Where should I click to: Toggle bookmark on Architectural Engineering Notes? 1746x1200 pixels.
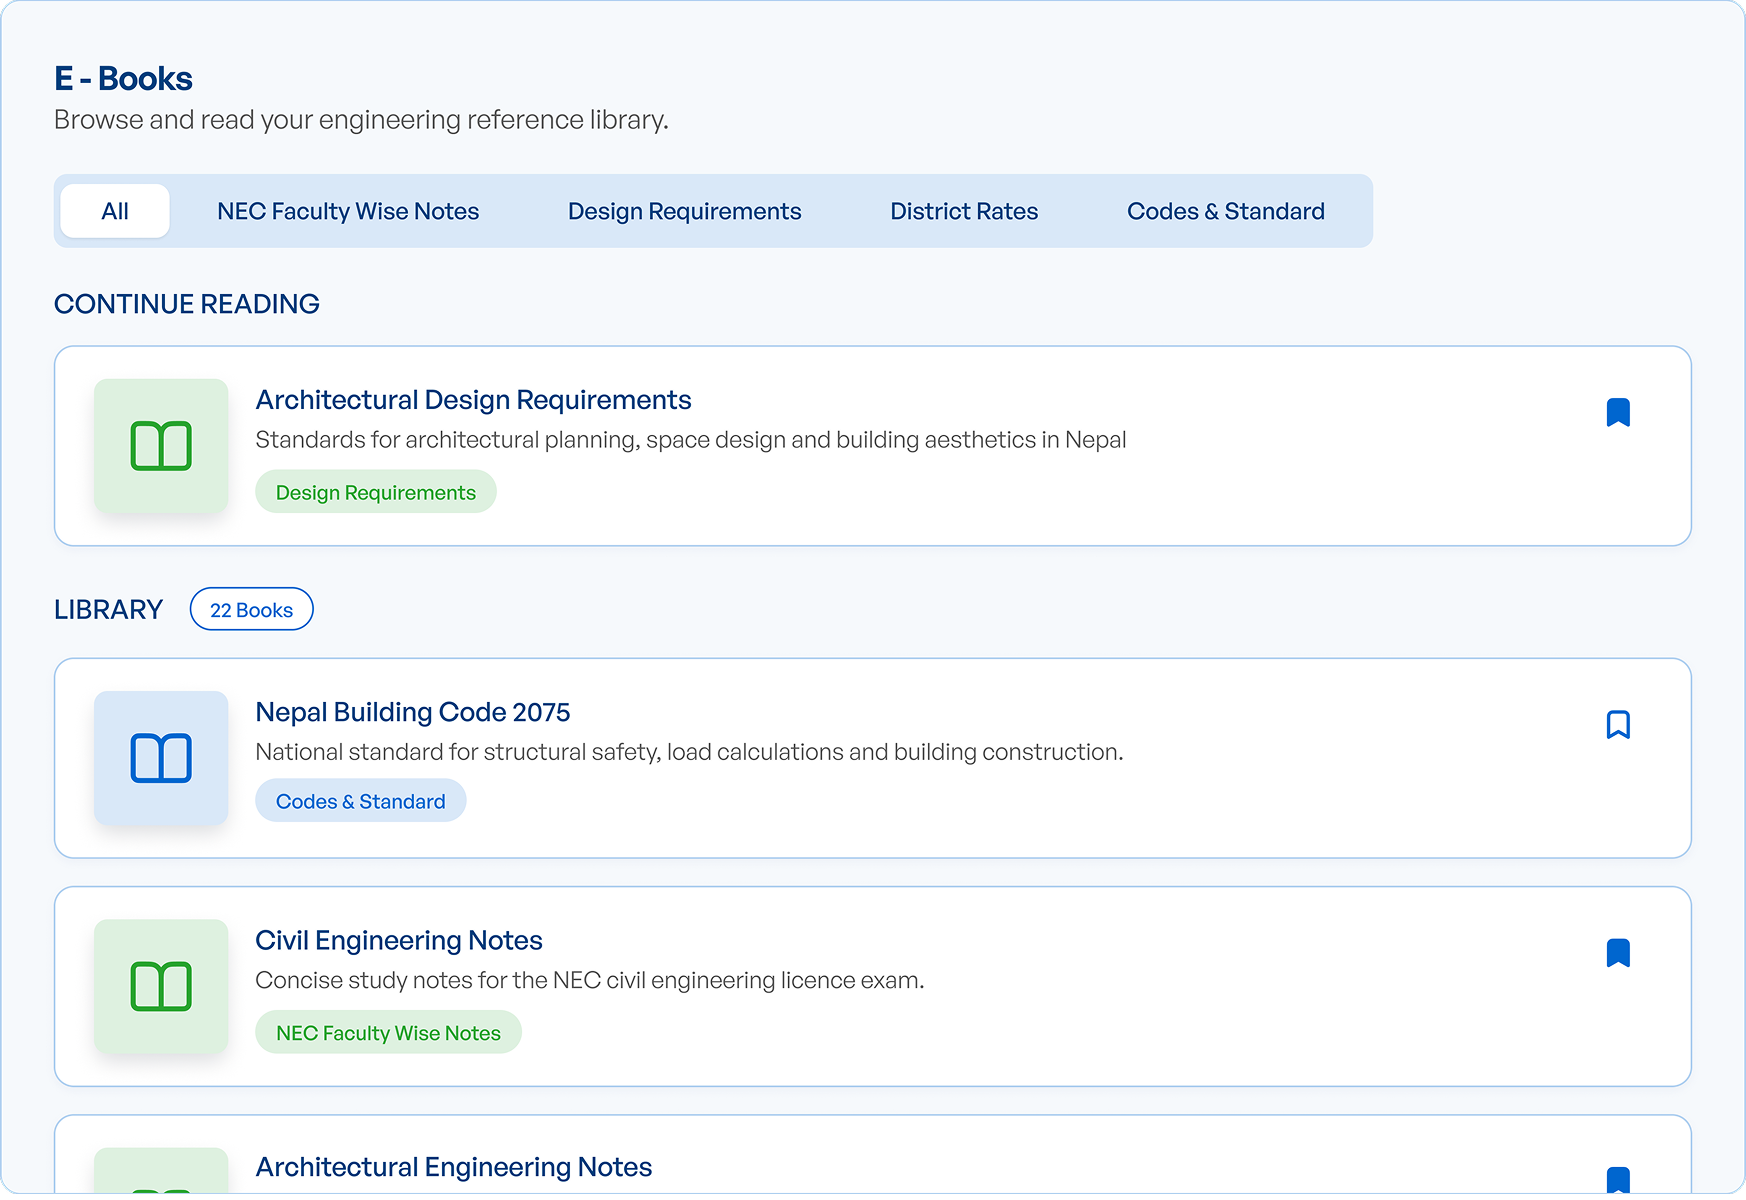click(x=1618, y=1180)
